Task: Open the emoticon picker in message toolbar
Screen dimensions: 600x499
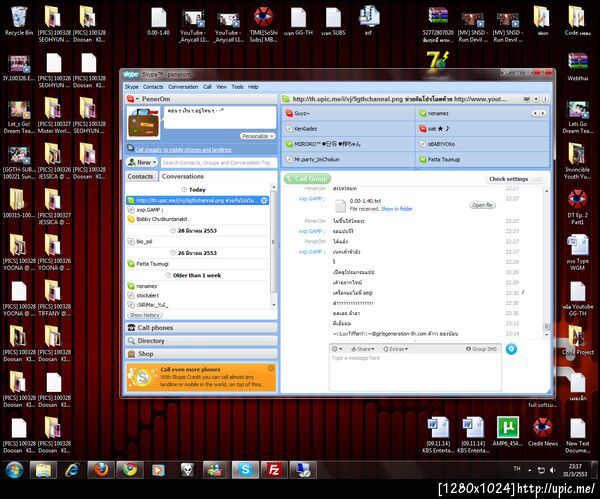Action: click(x=335, y=348)
